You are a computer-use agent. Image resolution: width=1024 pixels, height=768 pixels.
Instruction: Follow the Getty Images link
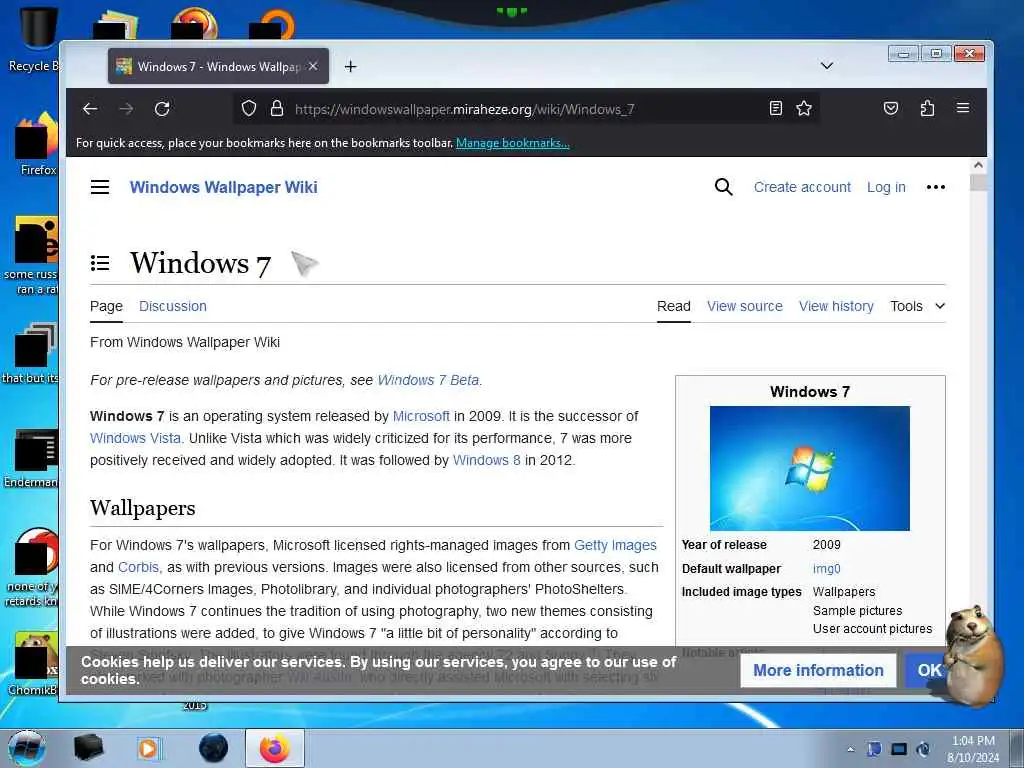615,545
